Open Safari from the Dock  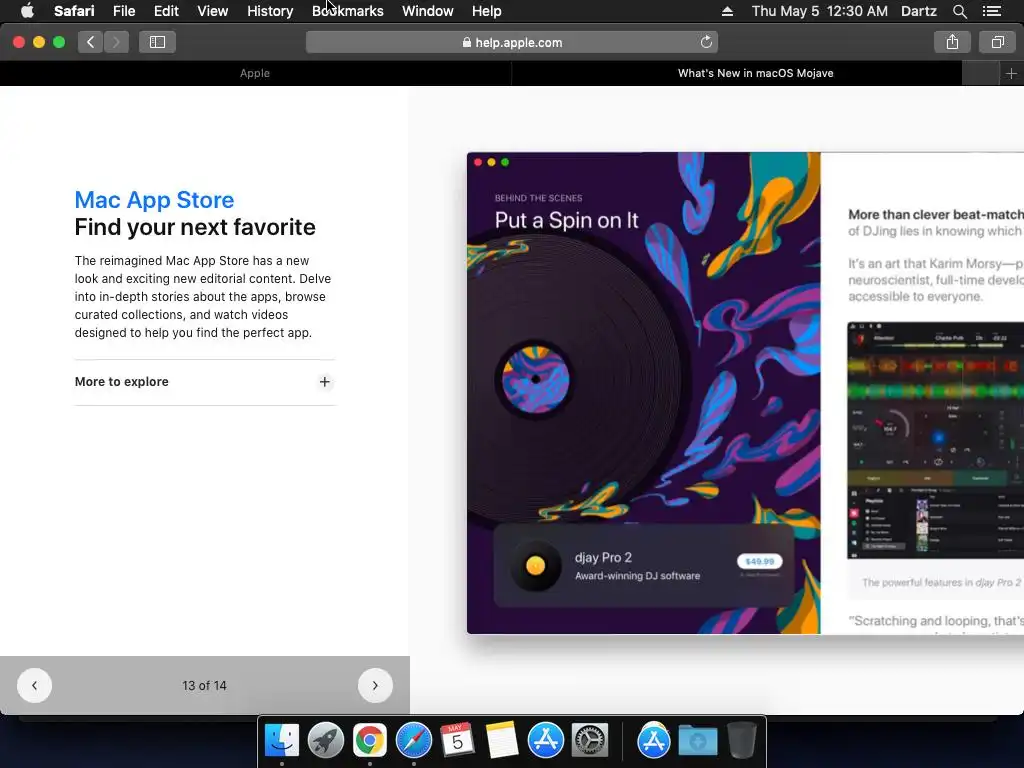click(x=413, y=740)
